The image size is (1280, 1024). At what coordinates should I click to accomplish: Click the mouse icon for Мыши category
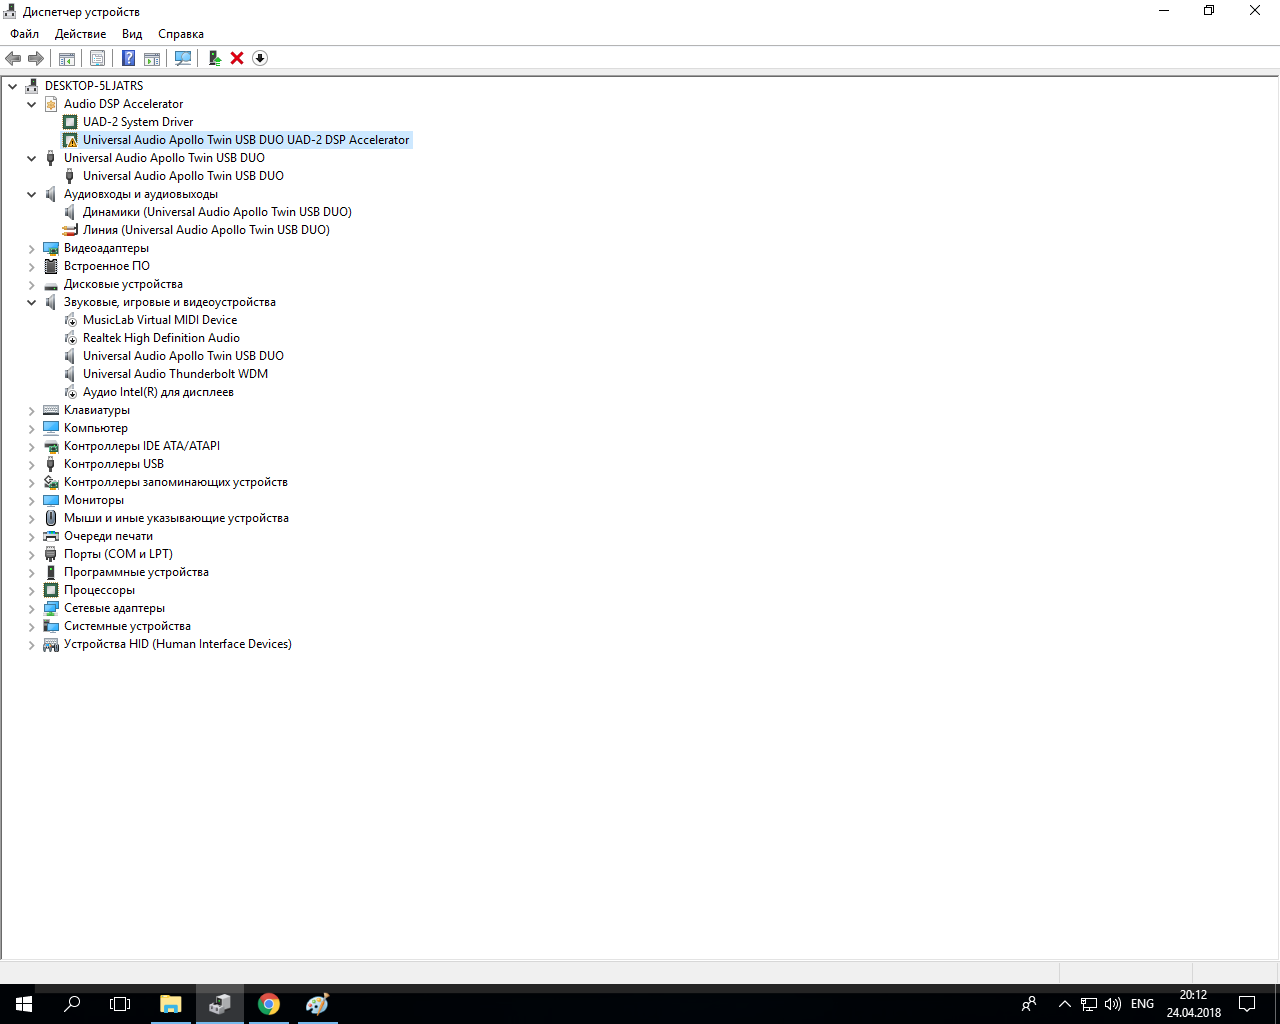[x=51, y=518]
